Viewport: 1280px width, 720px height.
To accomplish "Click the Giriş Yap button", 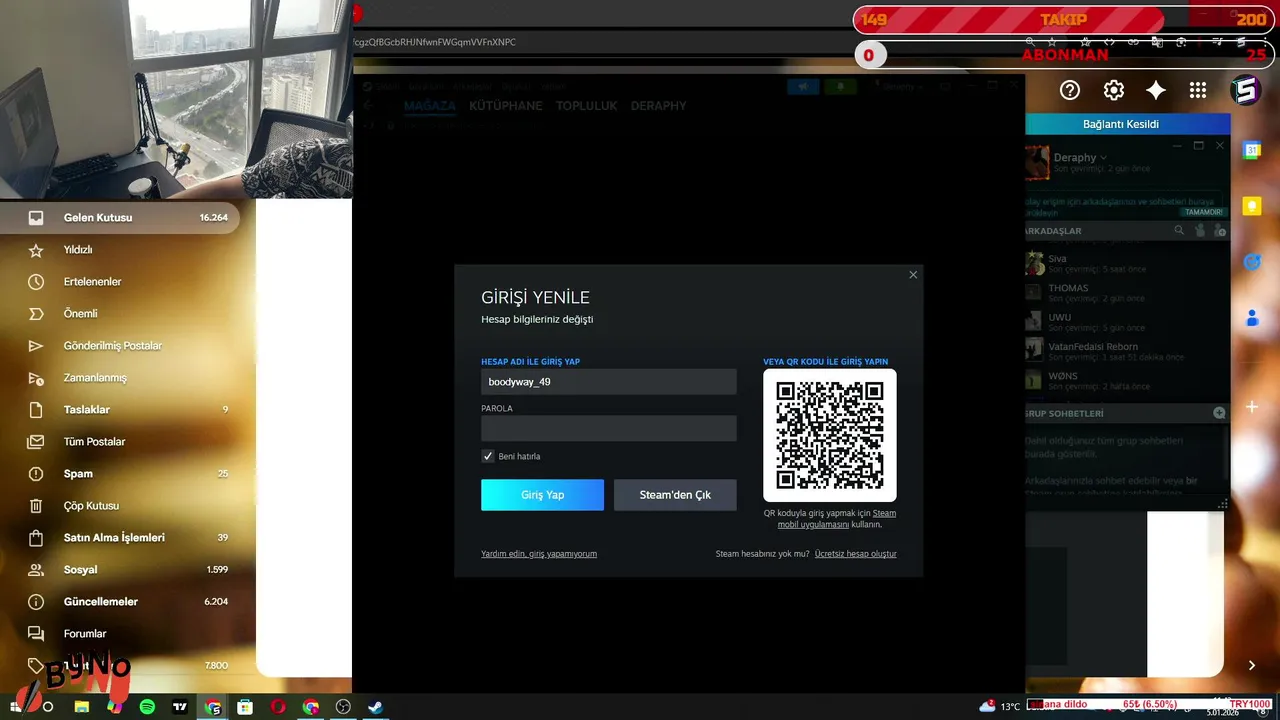I will [542, 495].
